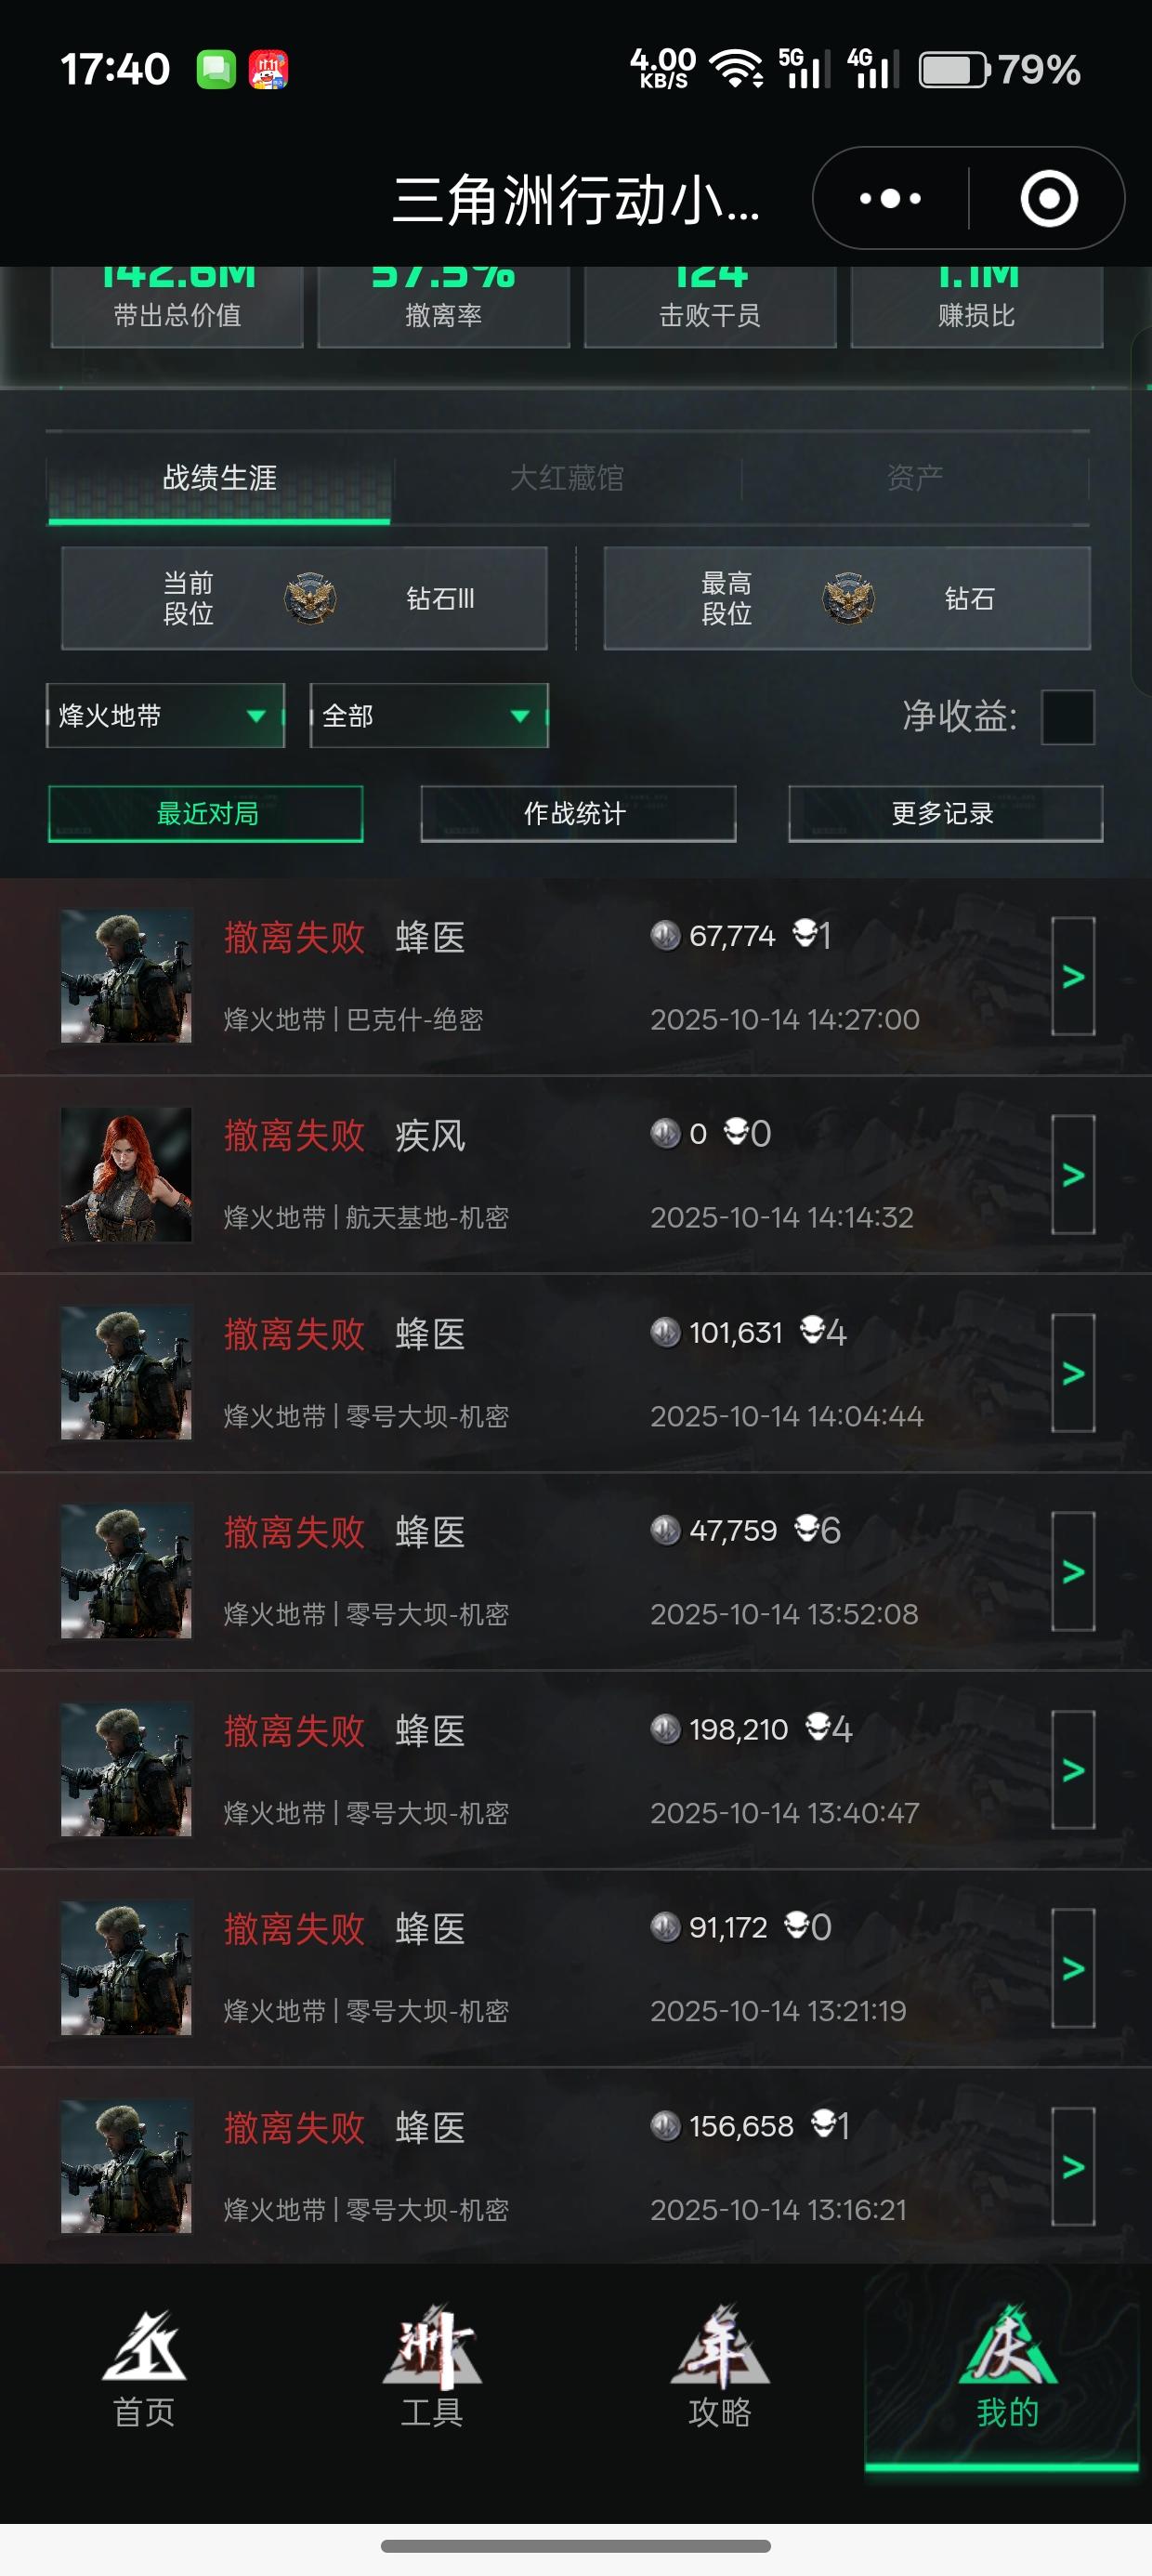Expand the 全部 filter dropdown
Image resolution: width=1152 pixels, height=2576 pixels.
pos(429,715)
